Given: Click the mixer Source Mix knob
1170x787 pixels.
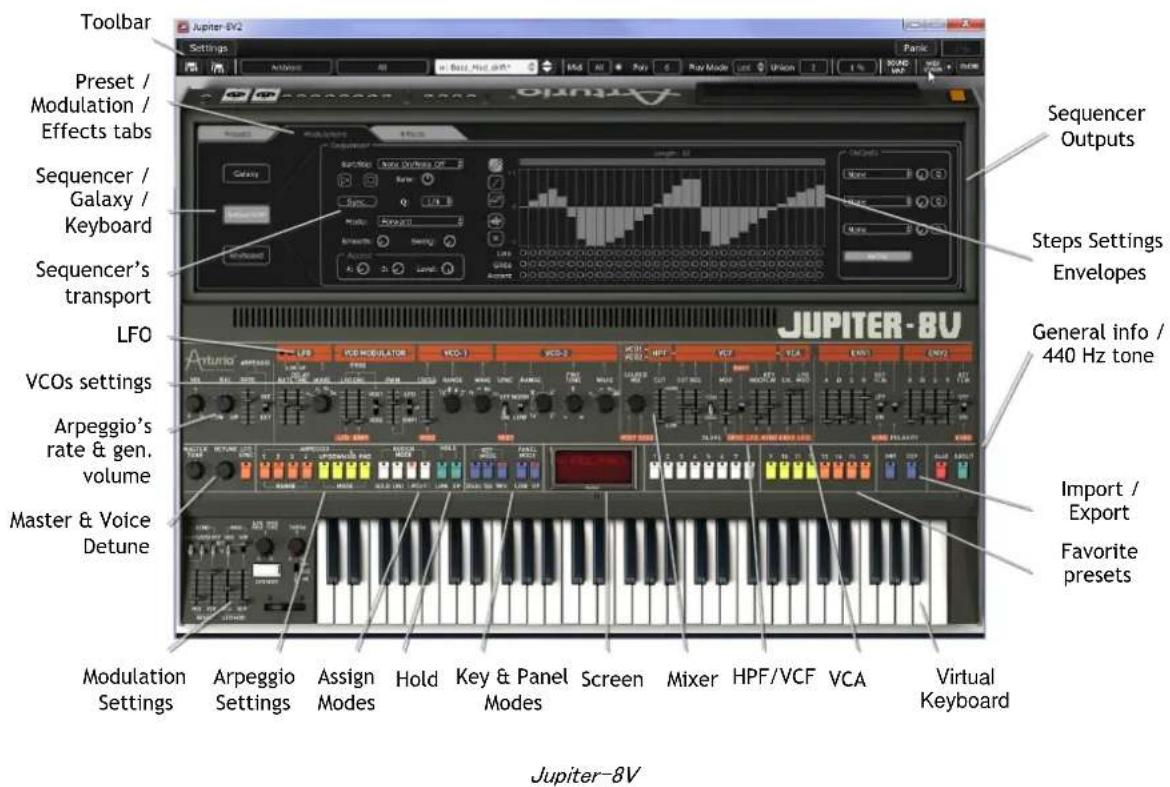Looking at the screenshot, I should [x=636, y=404].
